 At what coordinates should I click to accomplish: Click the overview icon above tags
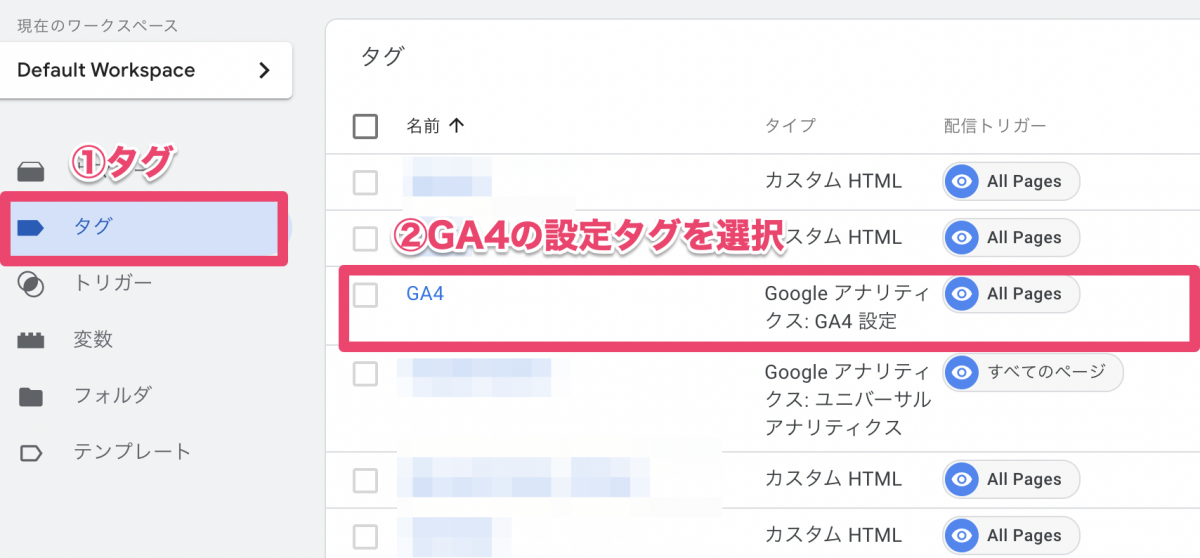(x=32, y=172)
